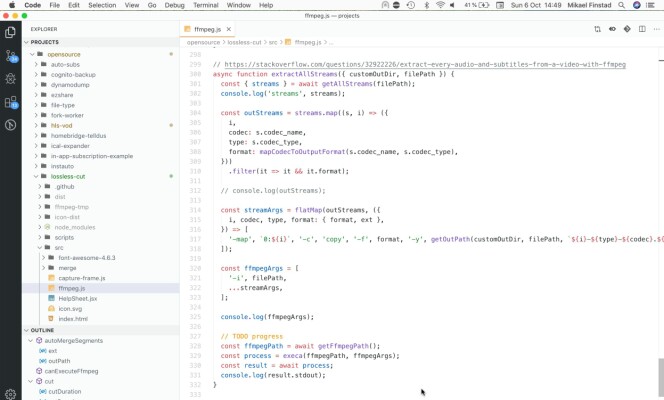This screenshot has height=400, width=664.
Task: Open the GitLens view in activity bar
Action: coord(10,125)
